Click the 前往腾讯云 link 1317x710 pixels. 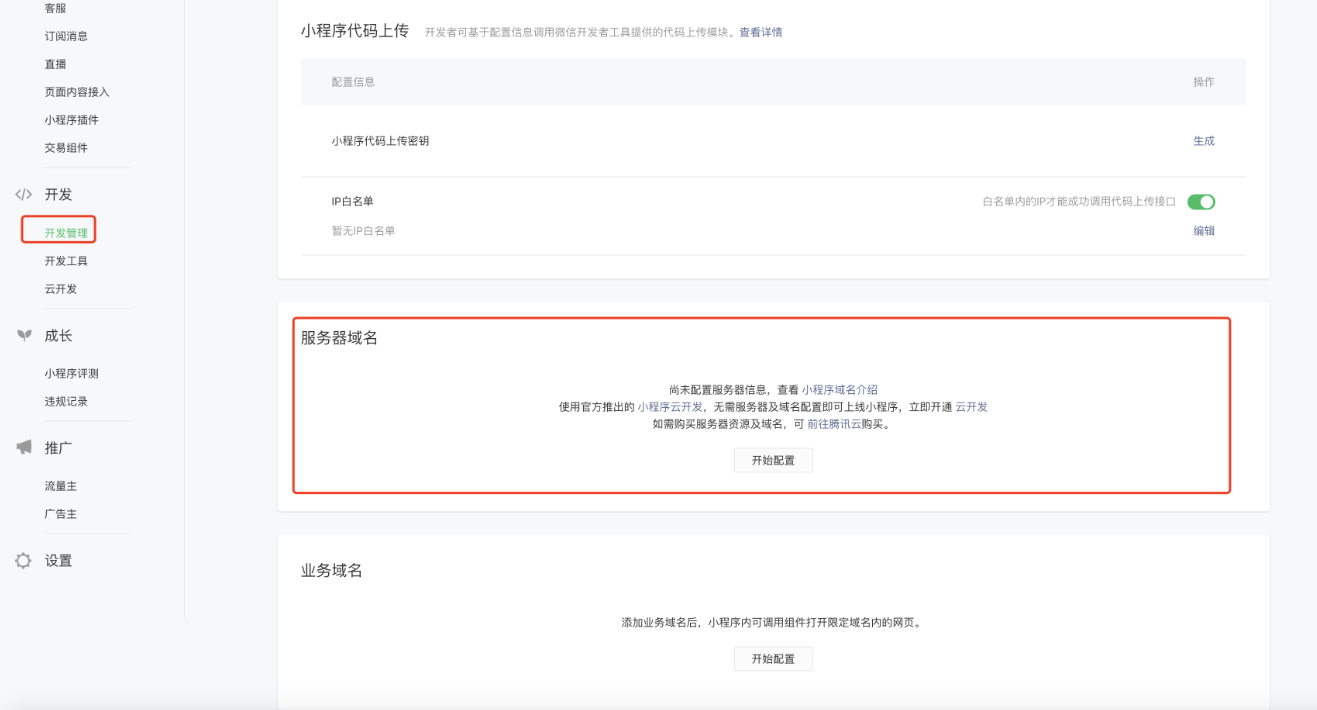[833, 424]
